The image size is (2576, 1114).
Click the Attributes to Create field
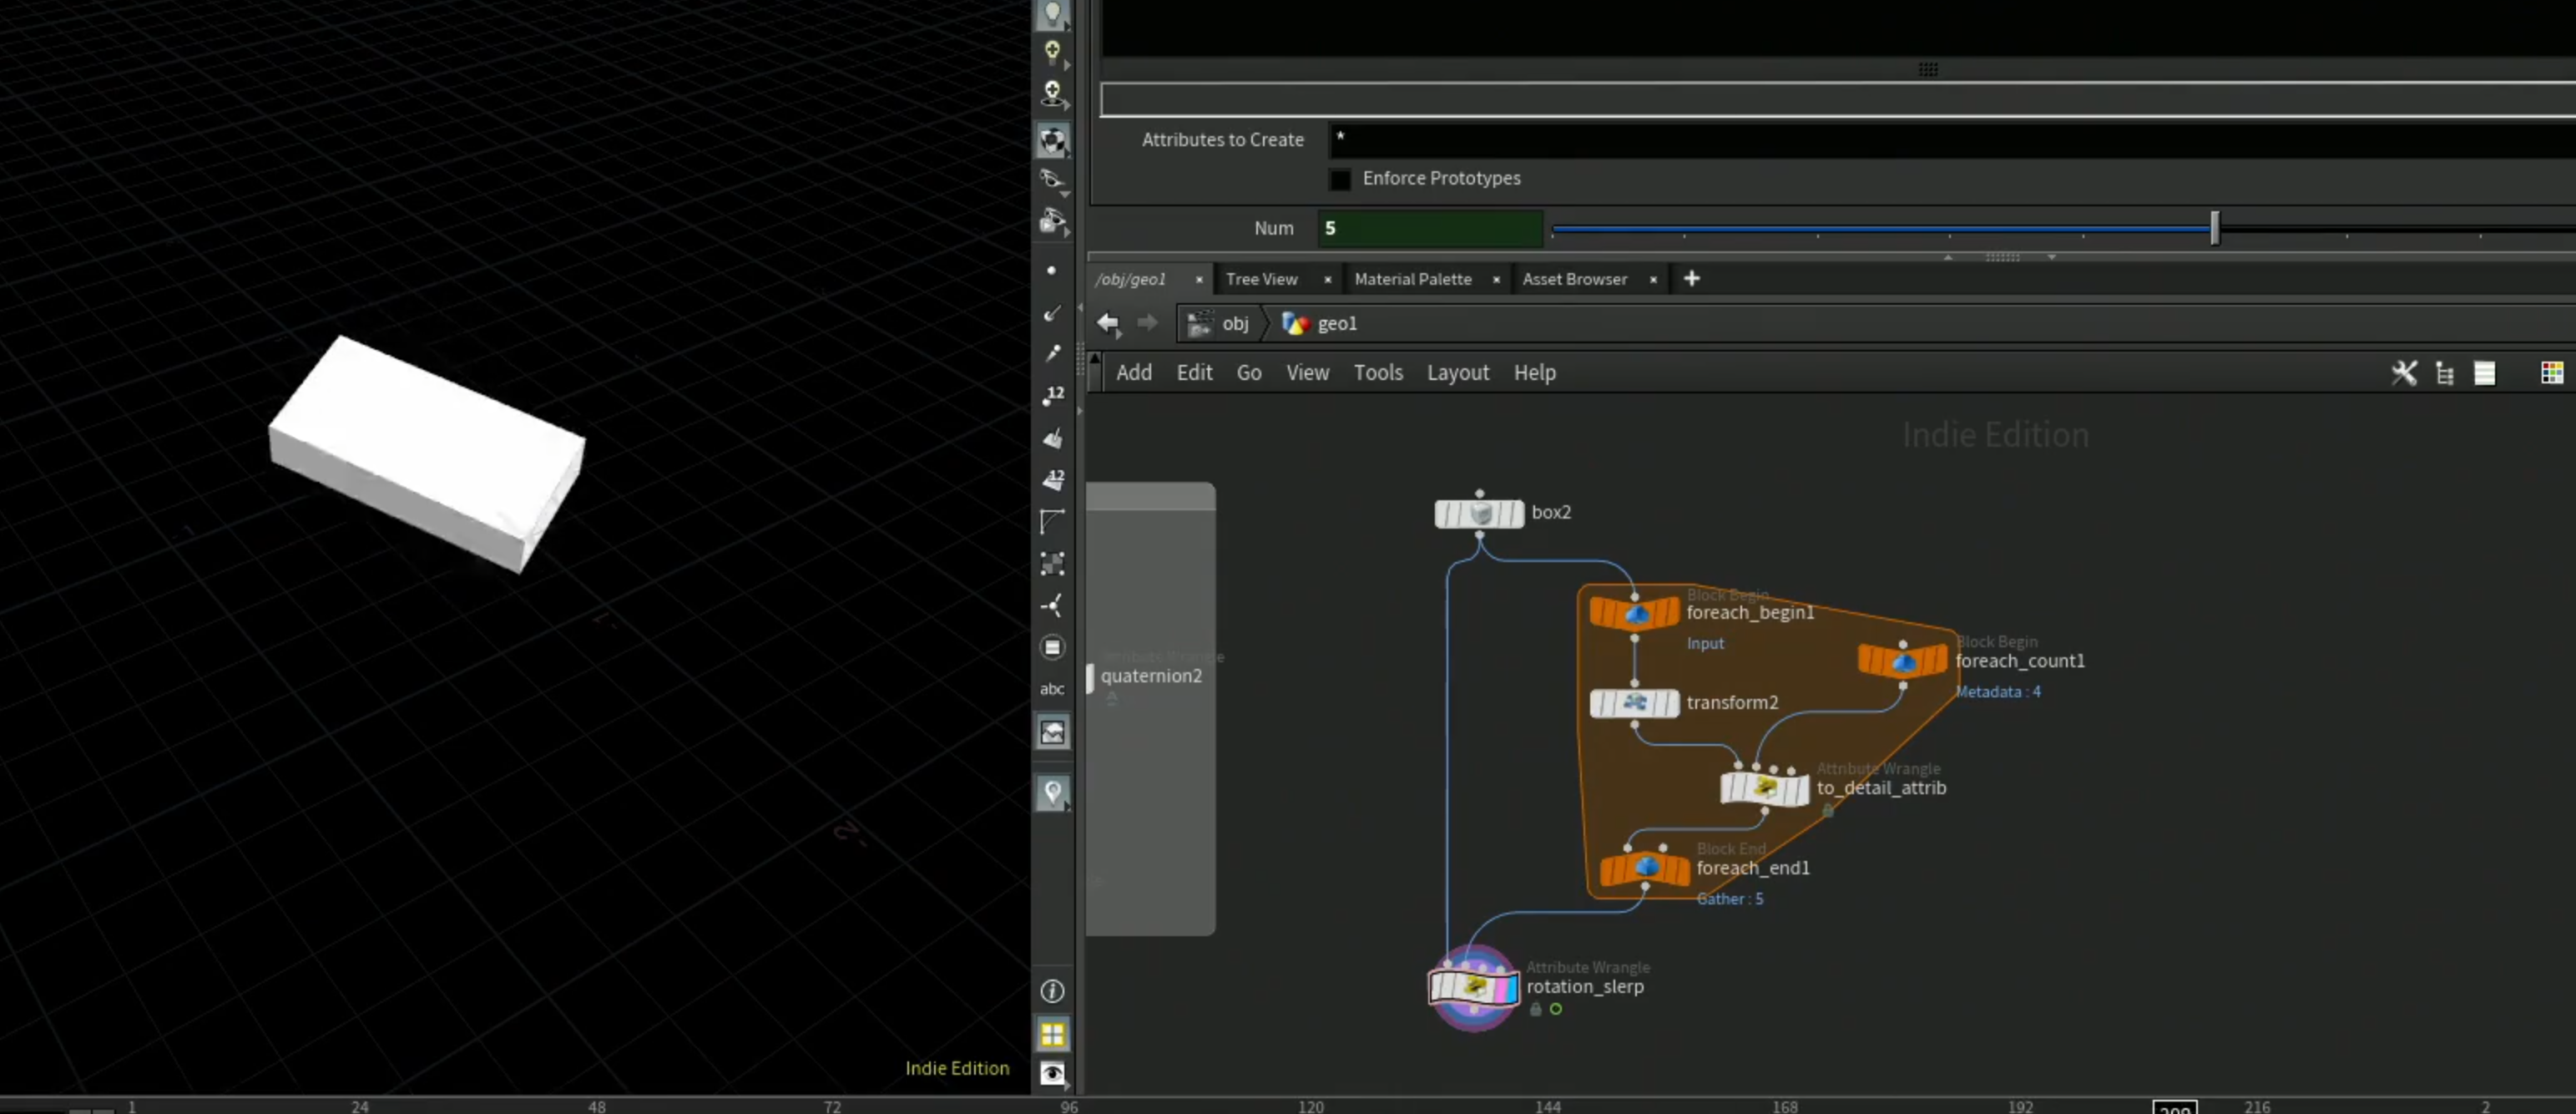(1951, 140)
